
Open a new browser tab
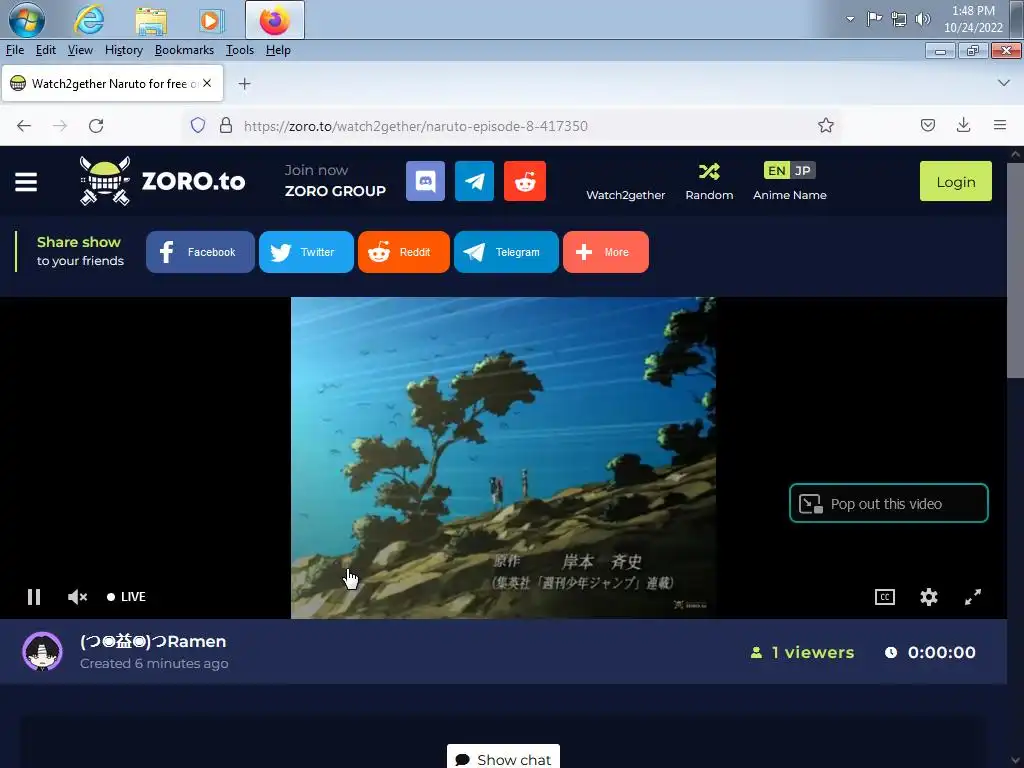point(244,84)
